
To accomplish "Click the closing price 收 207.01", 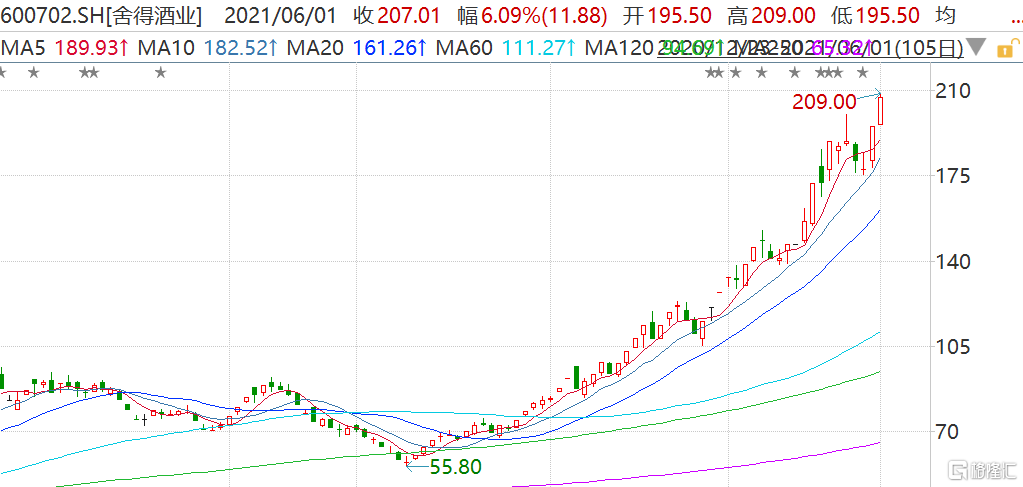I will click(396, 15).
